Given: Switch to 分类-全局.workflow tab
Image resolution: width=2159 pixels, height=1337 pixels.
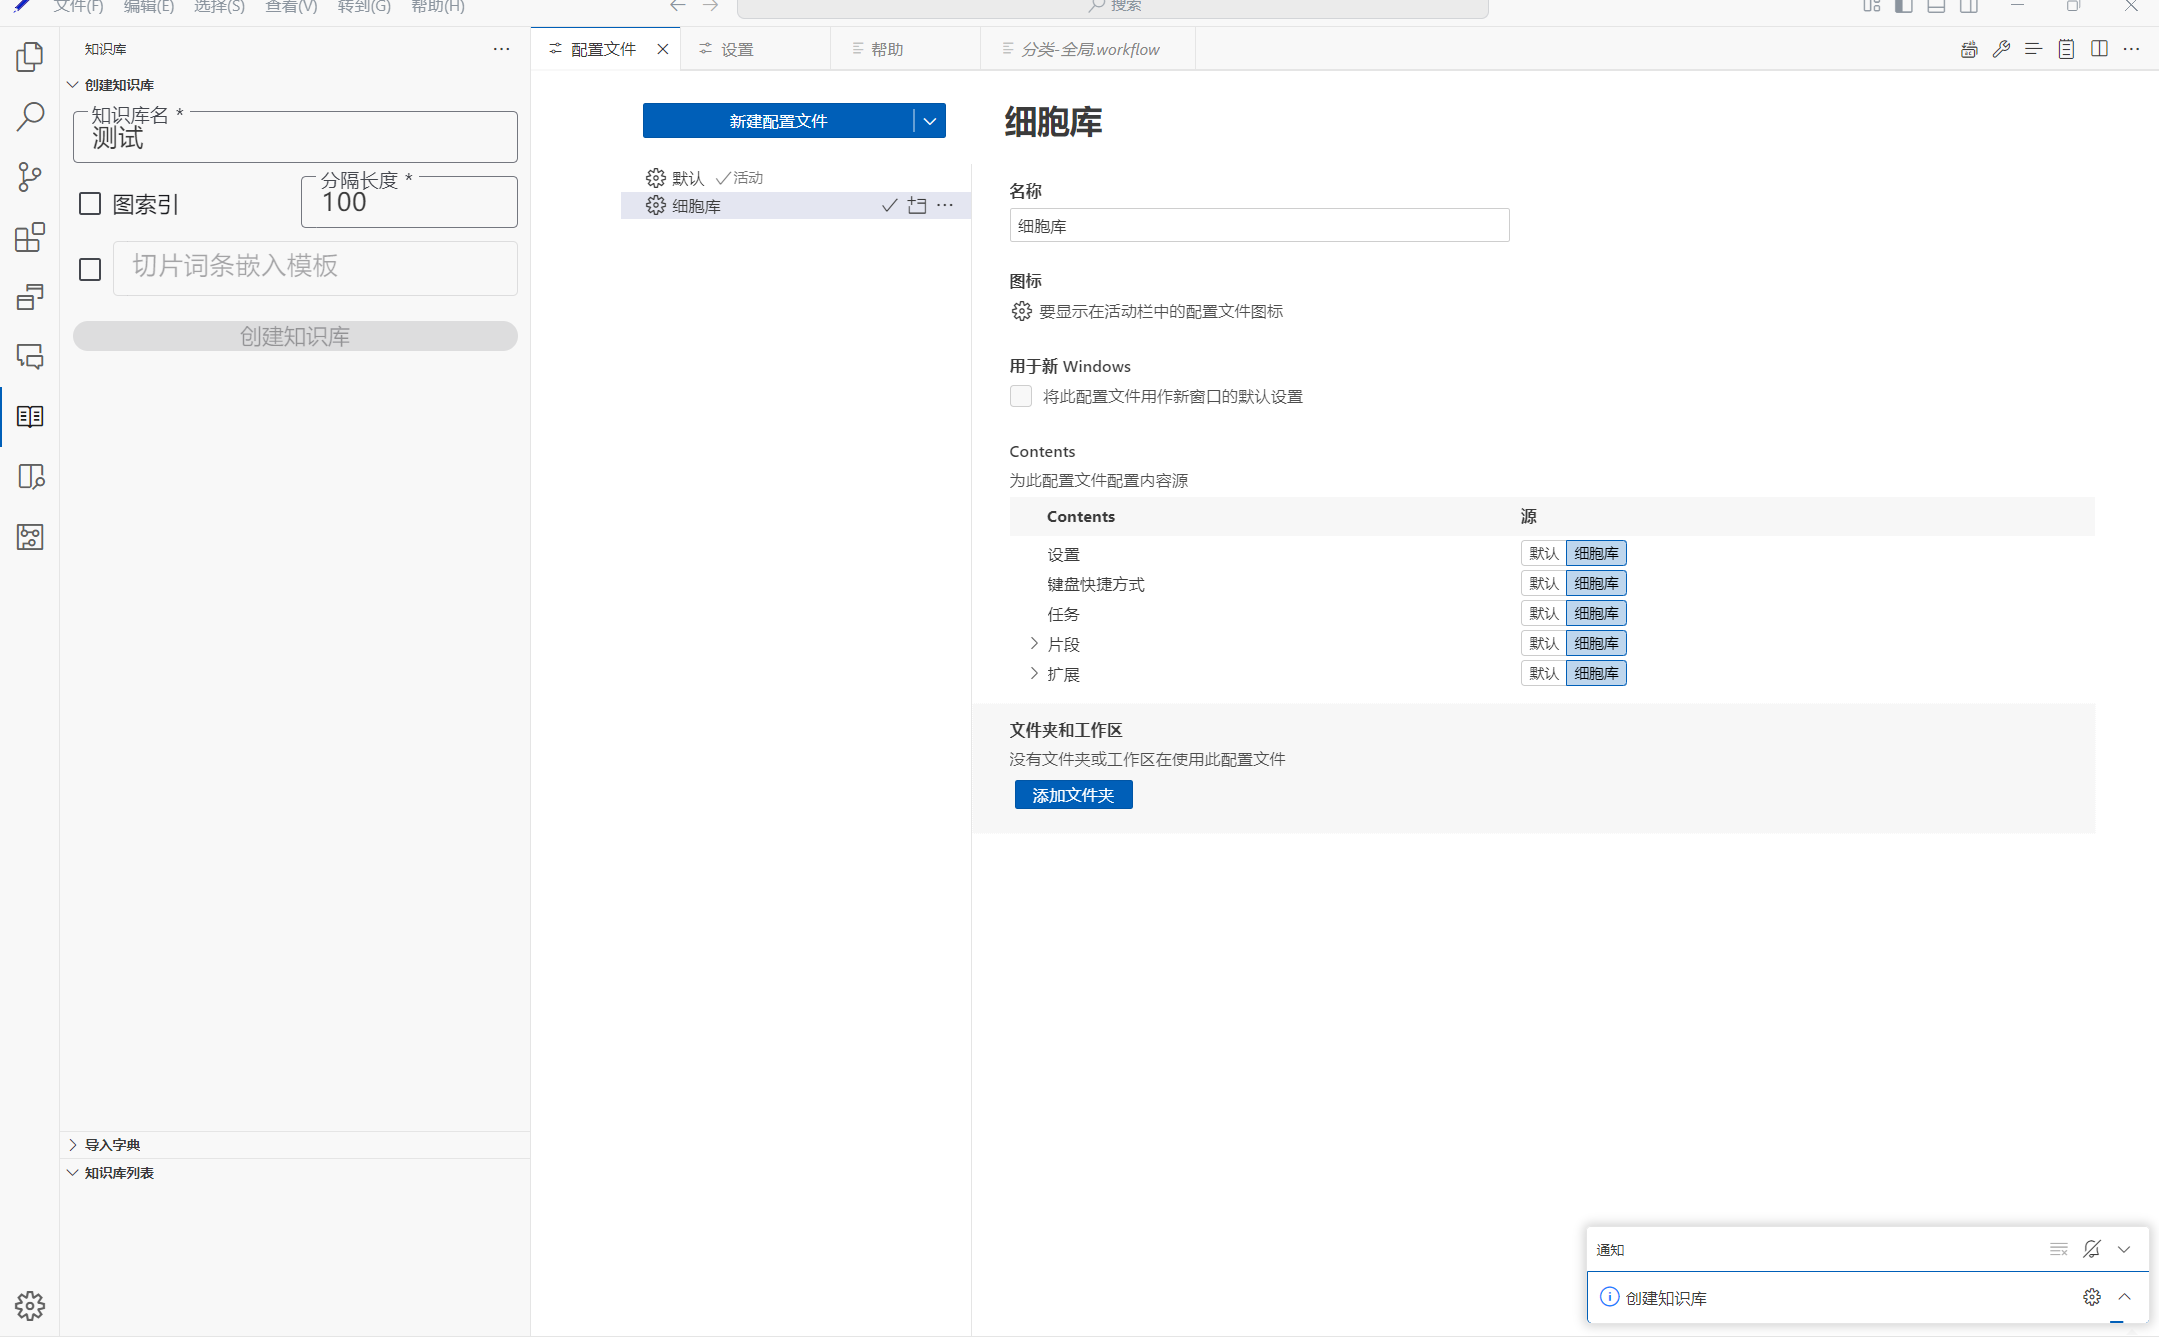Looking at the screenshot, I should (x=1090, y=49).
